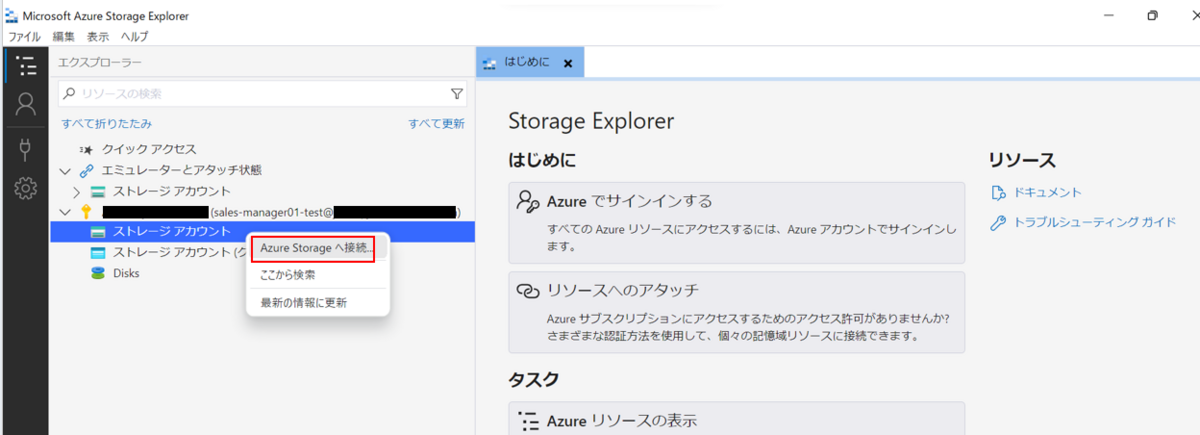Screen dimensions: 1200x435
Task: Click the magnifier icon in the resource search
Action: tap(69, 94)
